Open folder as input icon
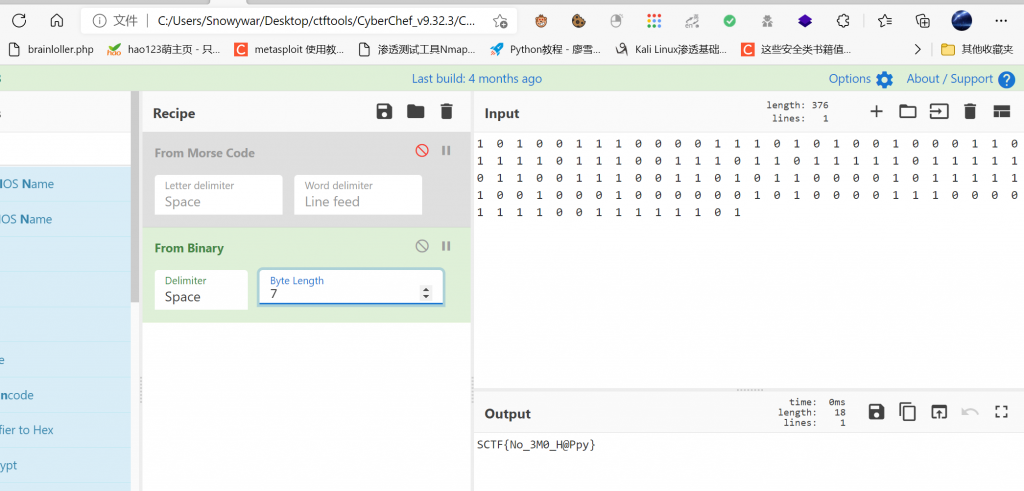 pyautogui.click(x=907, y=112)
